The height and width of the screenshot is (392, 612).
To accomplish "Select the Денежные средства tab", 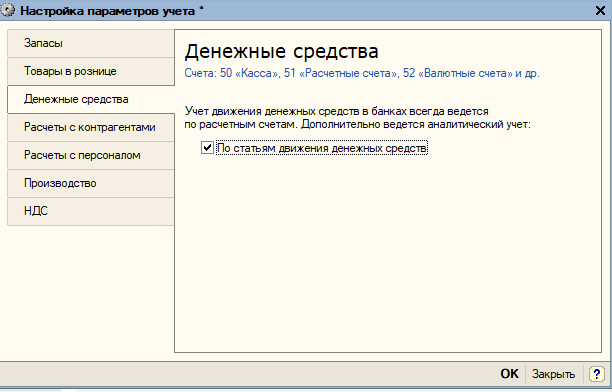I will click(x=91, y=100).
